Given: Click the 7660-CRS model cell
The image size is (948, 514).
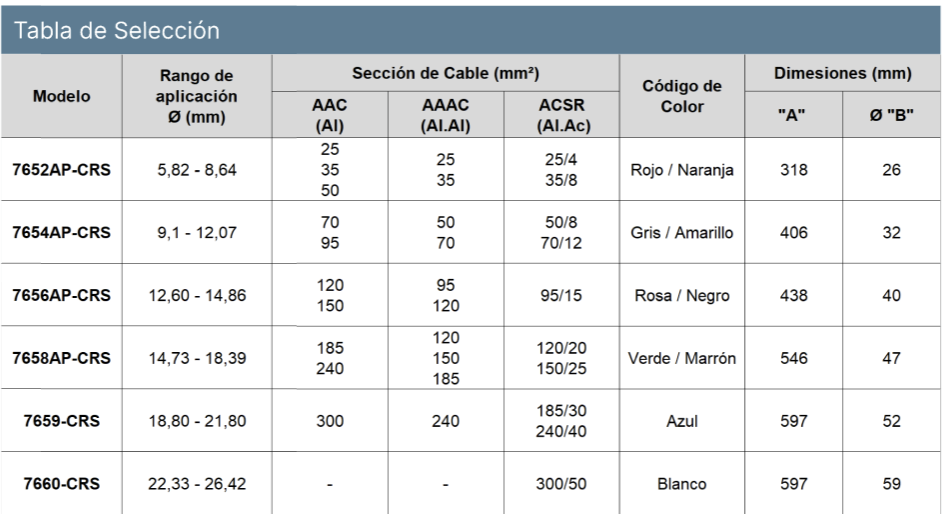Looking at the screenshot, I should coord(62,484).
